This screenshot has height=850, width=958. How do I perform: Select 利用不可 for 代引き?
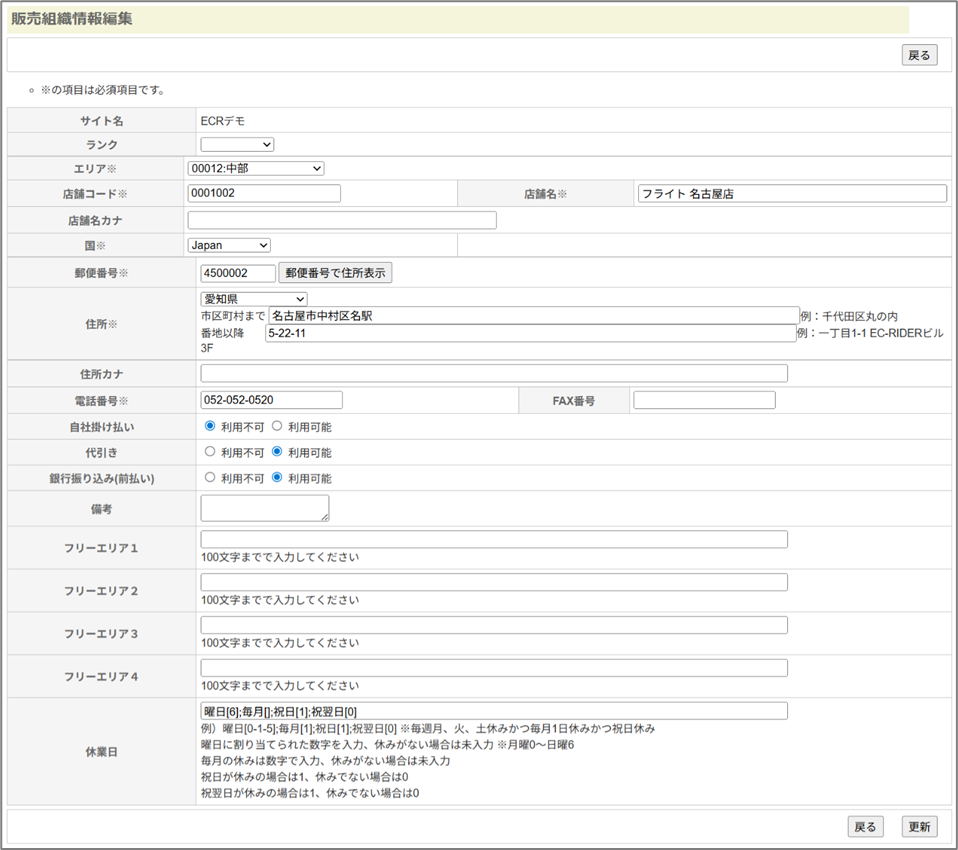click(x=210, y=452)
